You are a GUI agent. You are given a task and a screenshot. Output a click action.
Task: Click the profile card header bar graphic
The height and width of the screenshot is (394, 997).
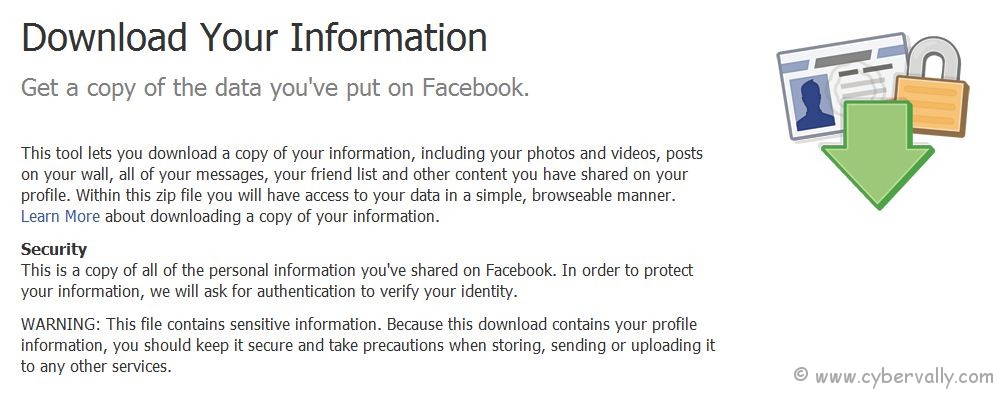843,55
